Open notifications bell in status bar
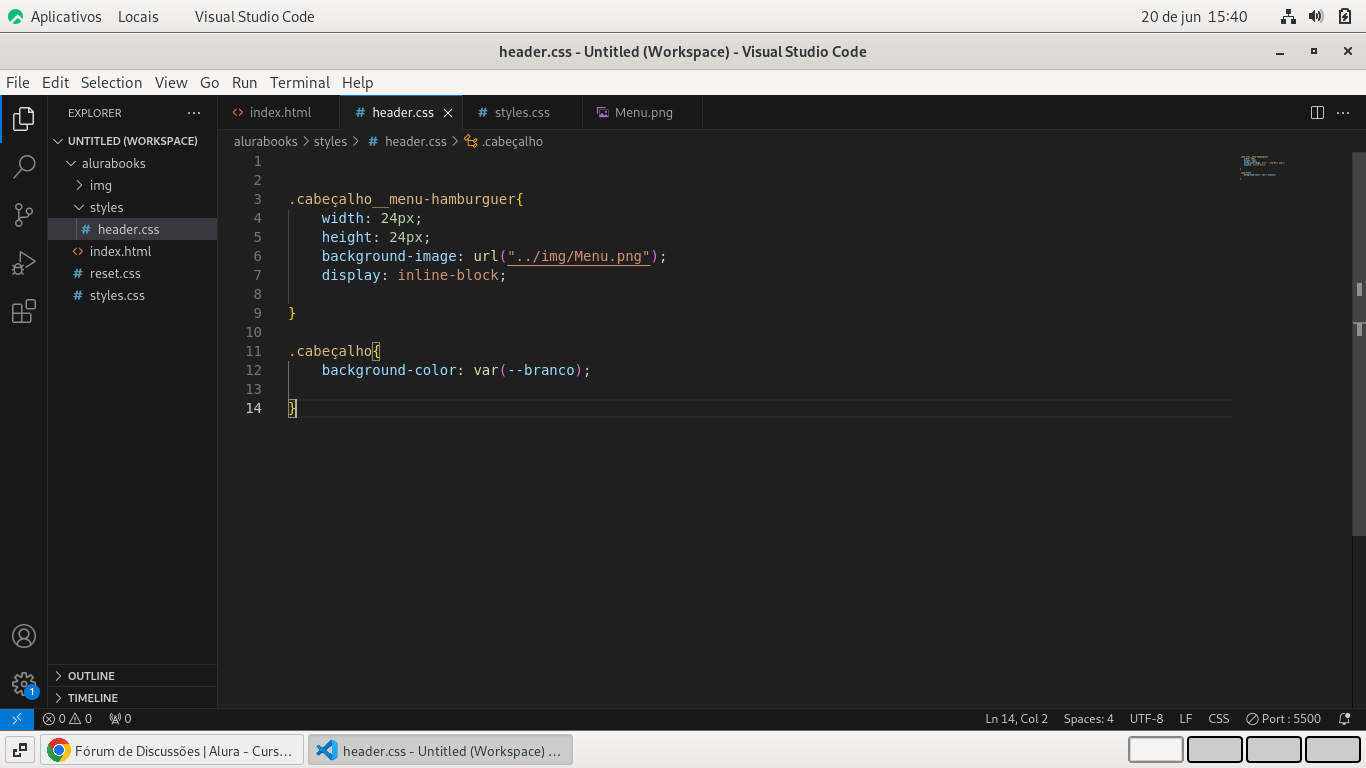 click(x=1345, y=719)
